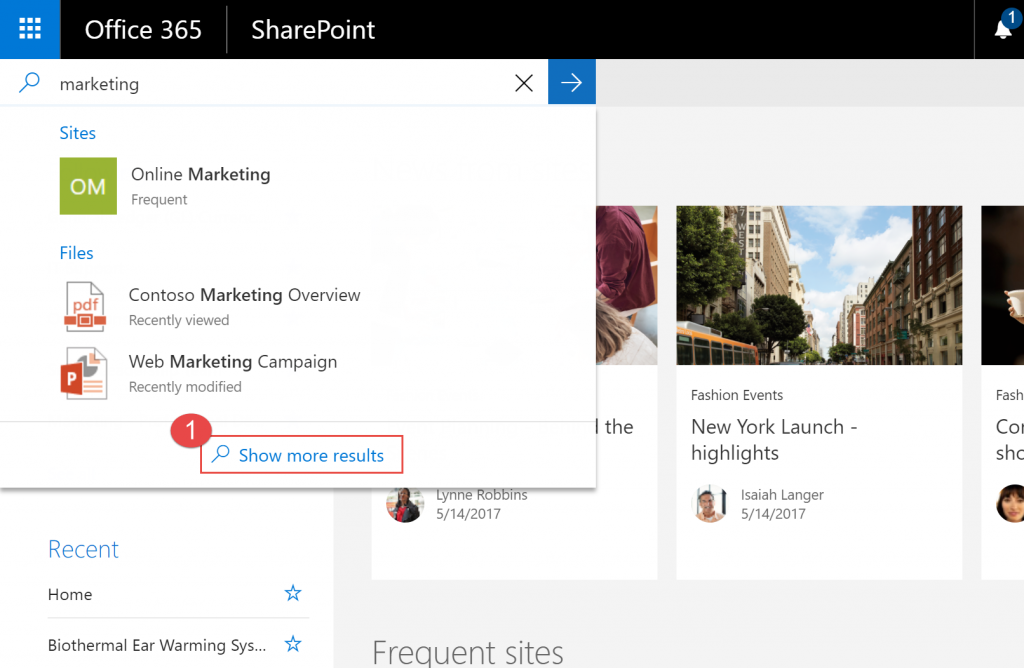Click Isaiah Langer's avatar
Viewport: 1024px width, 668px height.
coord(709,503)
